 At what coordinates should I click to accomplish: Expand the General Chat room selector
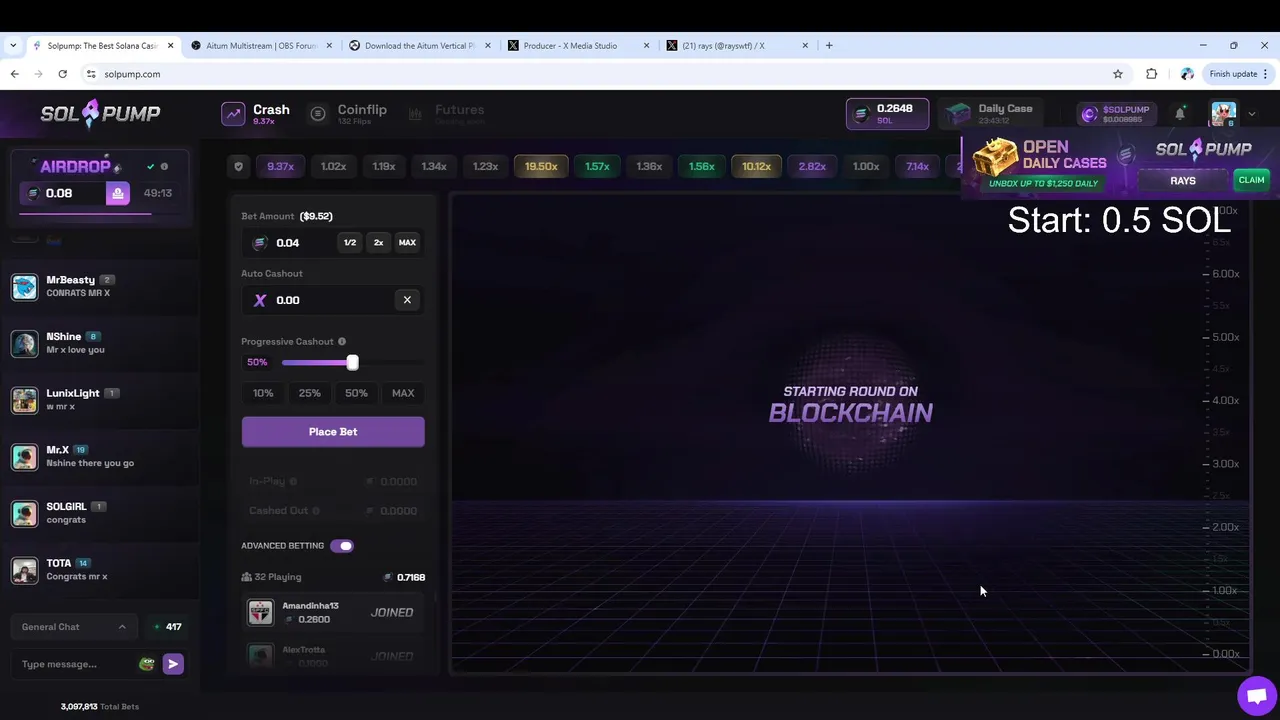tap(74, 627)
